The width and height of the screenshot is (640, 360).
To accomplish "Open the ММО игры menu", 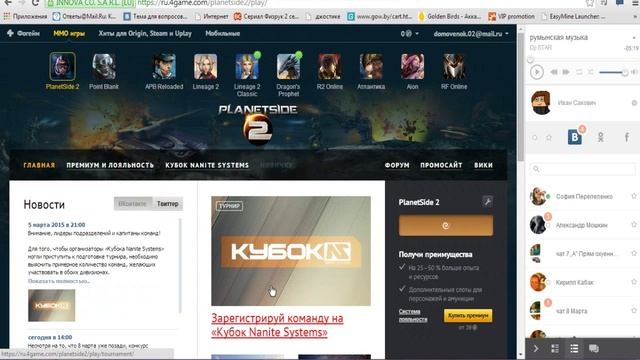I will [69, 33].
